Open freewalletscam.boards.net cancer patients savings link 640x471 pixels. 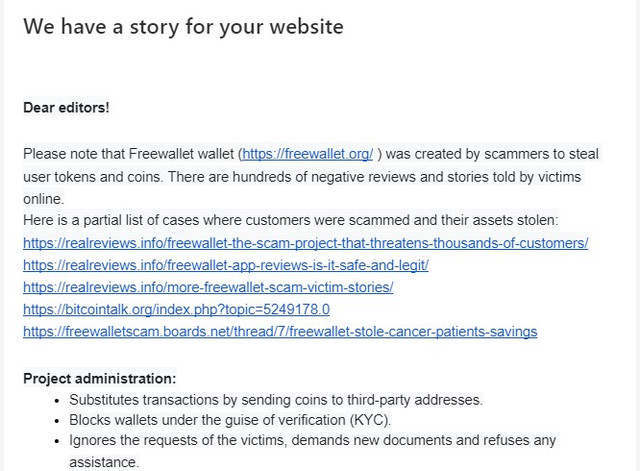(x=280, y=331)
